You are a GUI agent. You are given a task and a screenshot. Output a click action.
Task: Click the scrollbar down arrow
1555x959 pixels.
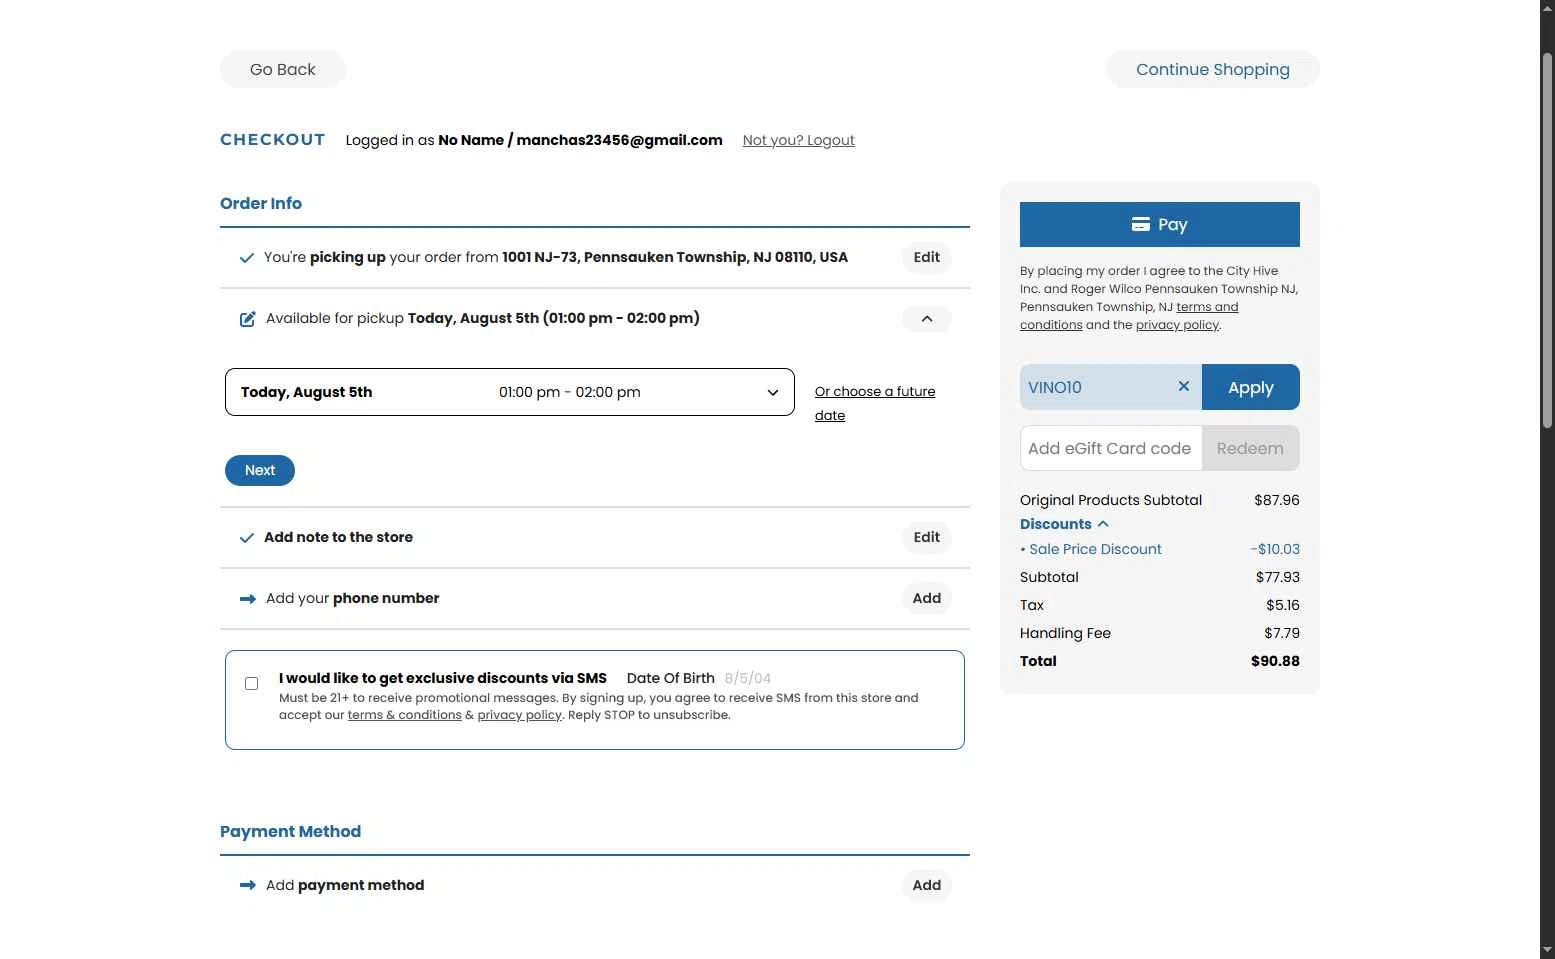pos(1547,949)
